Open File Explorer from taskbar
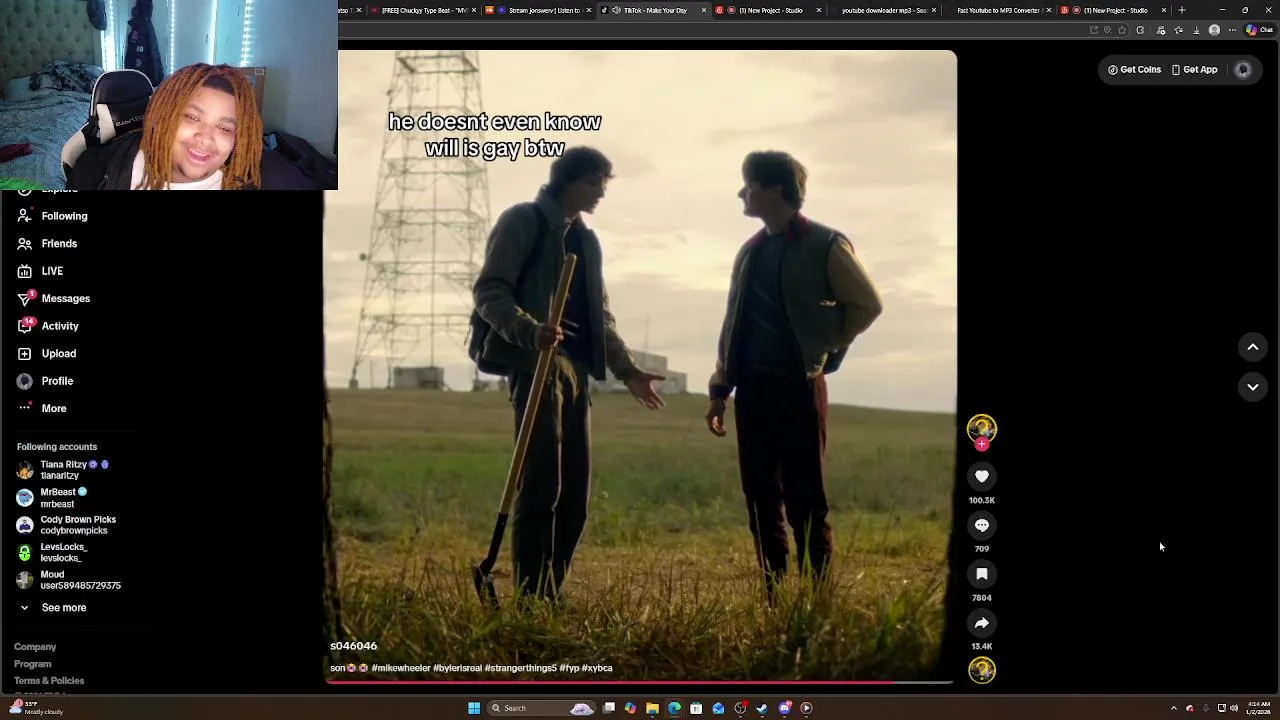 pos(652,708)
